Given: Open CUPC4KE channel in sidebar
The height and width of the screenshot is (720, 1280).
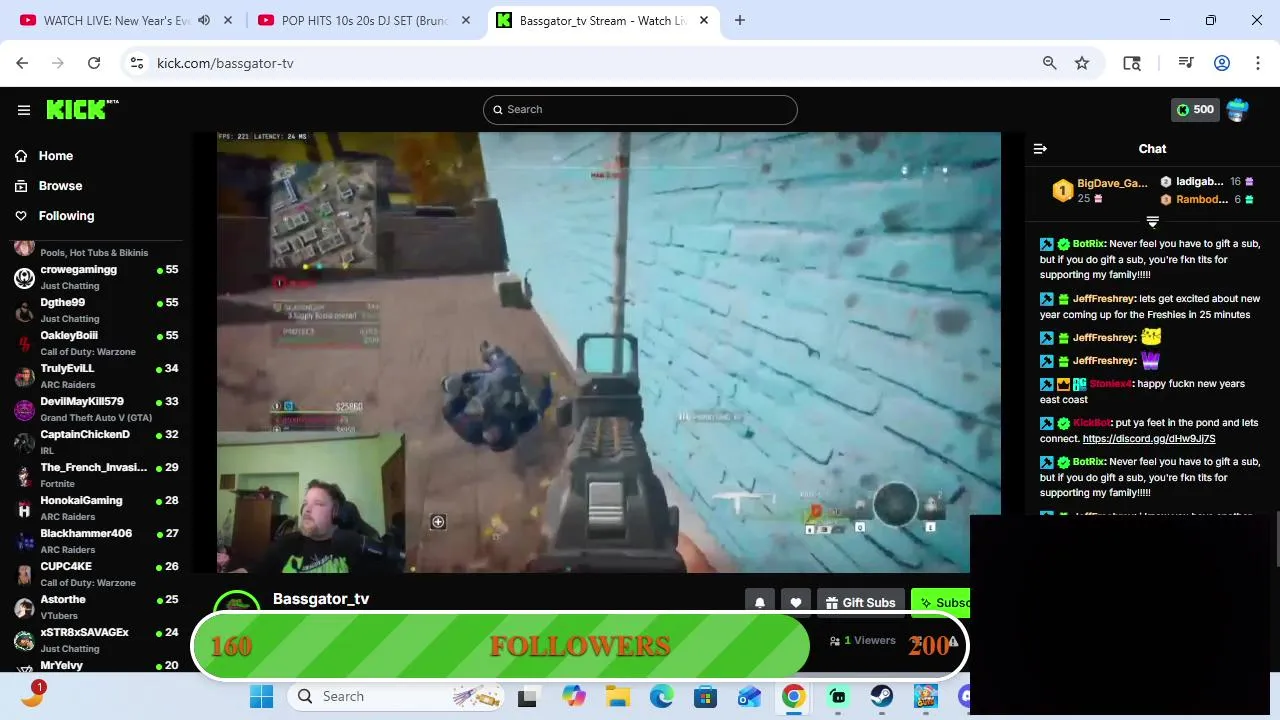Looking at the screenshot, I should (x=96, y=574).
